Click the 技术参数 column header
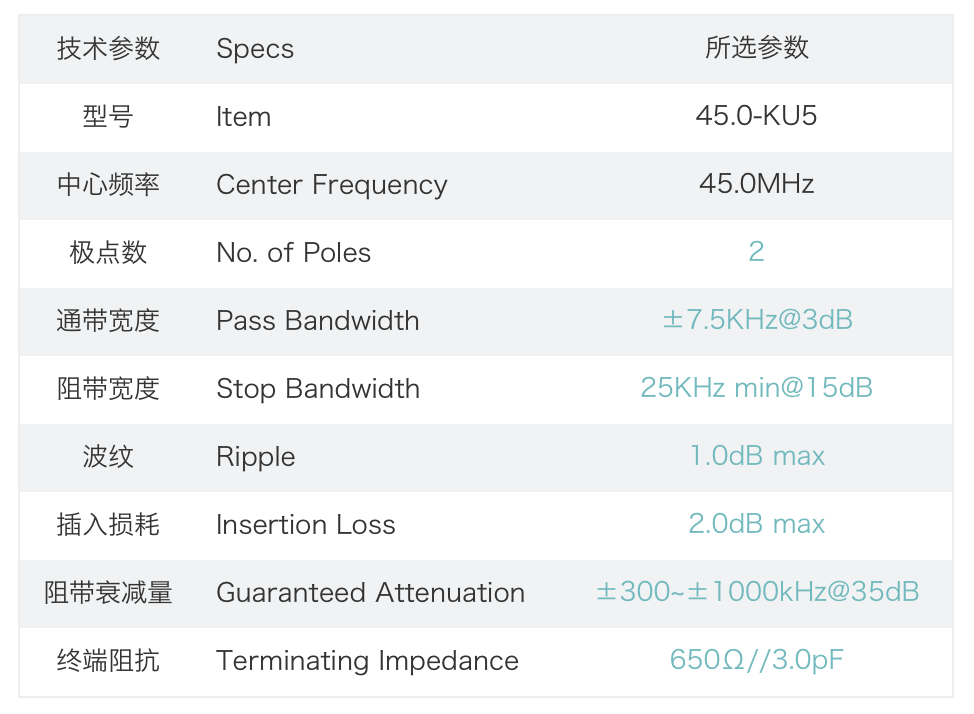Screen dimensions: 974x714 108,48
